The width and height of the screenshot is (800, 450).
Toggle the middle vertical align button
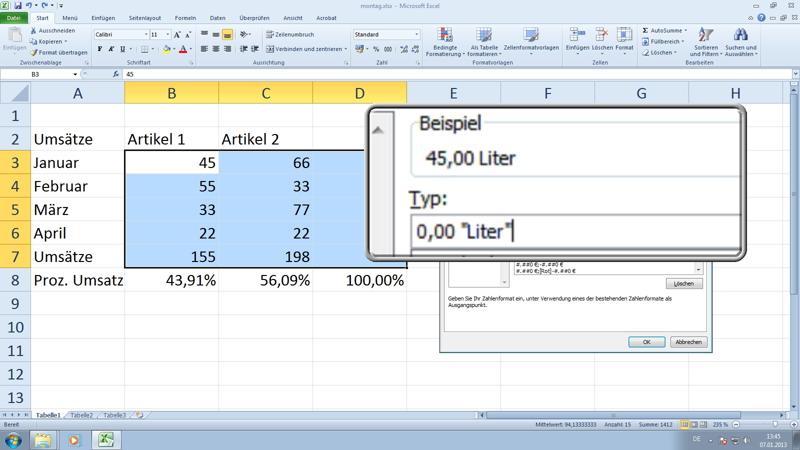(x=216, y=34)
